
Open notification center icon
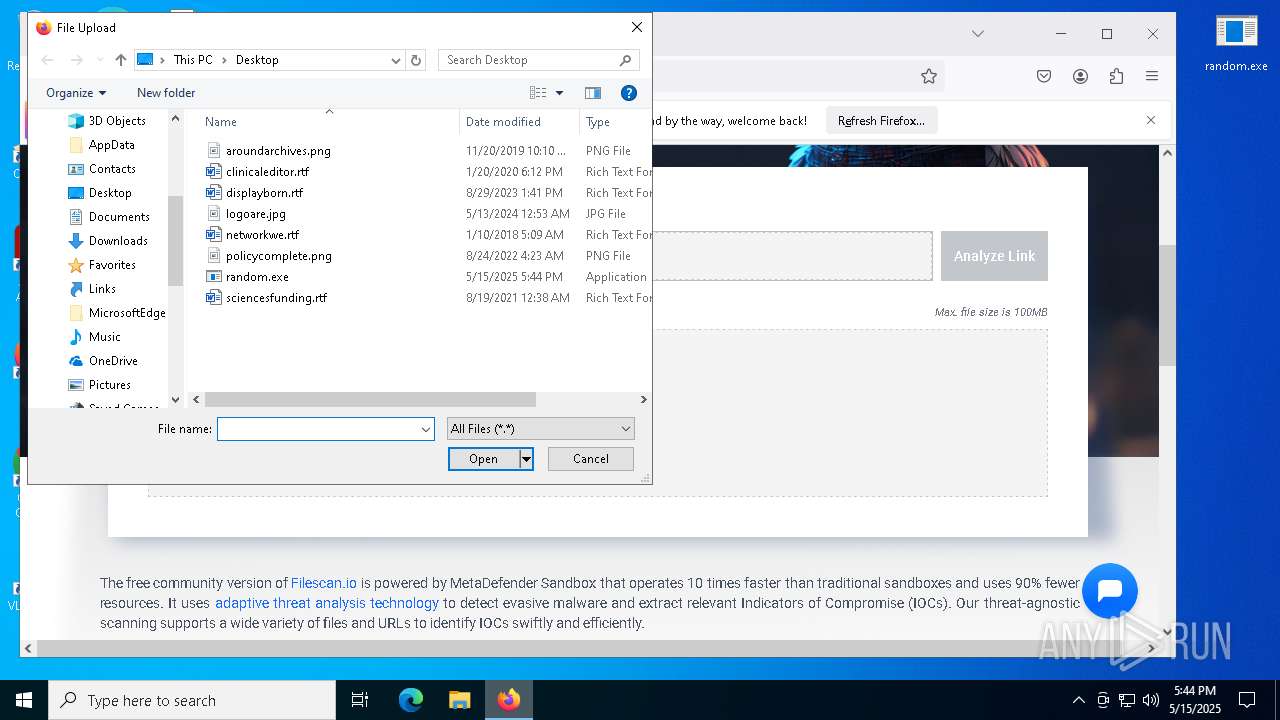point(1247,700)
